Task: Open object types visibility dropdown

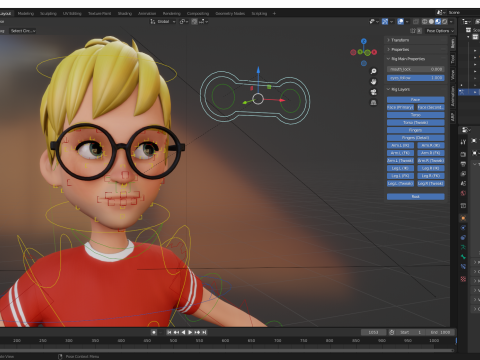Action: point(374,21)
